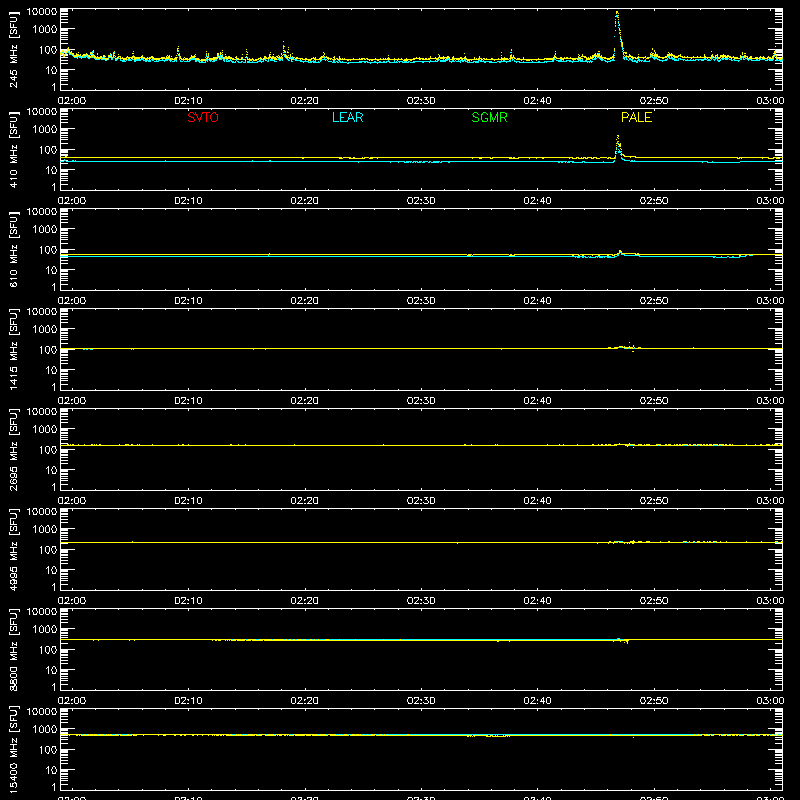Click the 10000 y-axis label on the 245 MHz plot
Viewport: 800px width, 800px height.
pos(42,12)
